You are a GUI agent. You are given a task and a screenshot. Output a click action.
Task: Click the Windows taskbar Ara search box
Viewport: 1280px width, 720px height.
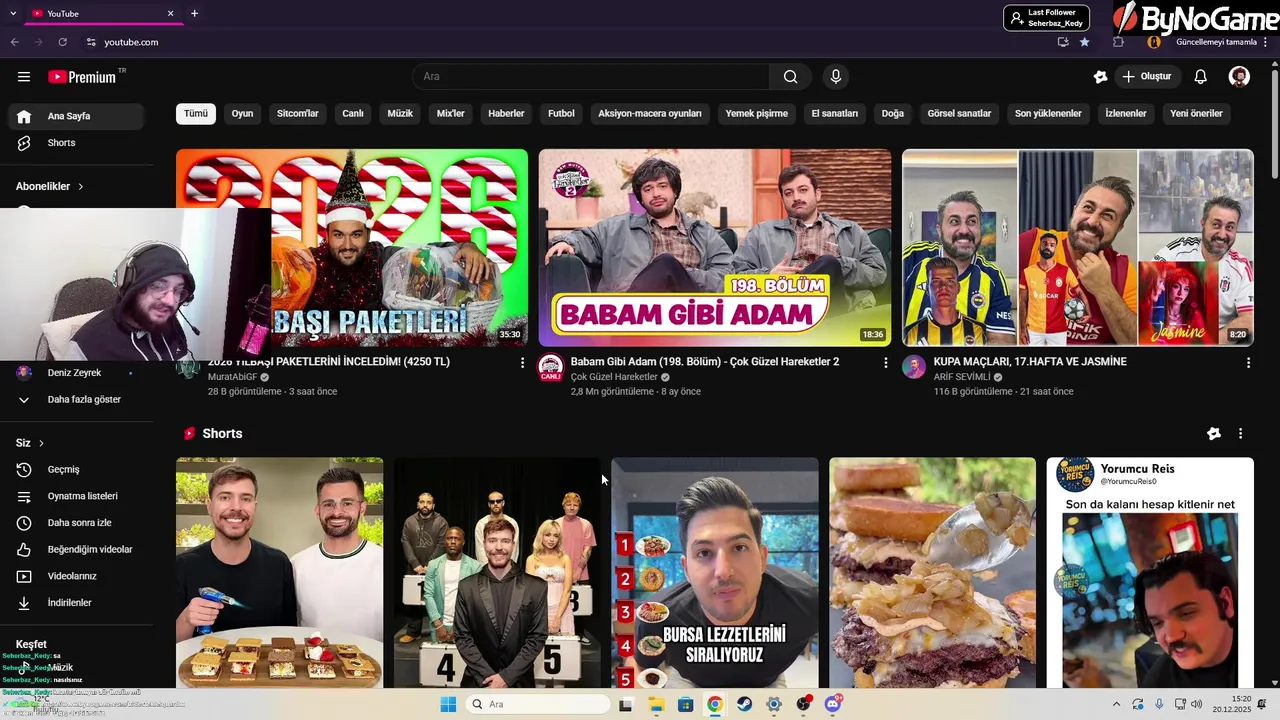tap(538, 704)
